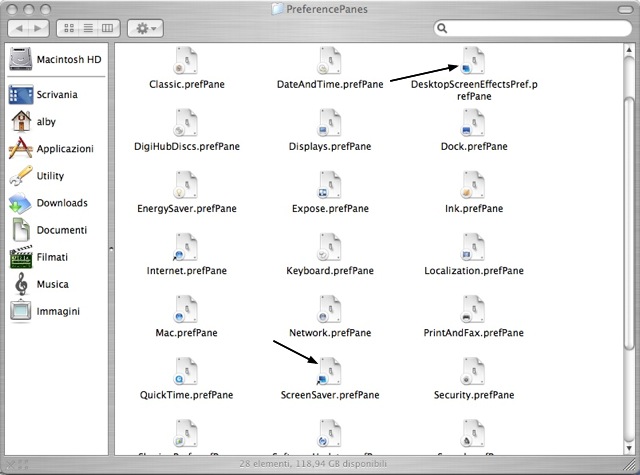
Task: Open Applicazioni in the sidebar
Action: pyautogui.click(x=51, y=149)
